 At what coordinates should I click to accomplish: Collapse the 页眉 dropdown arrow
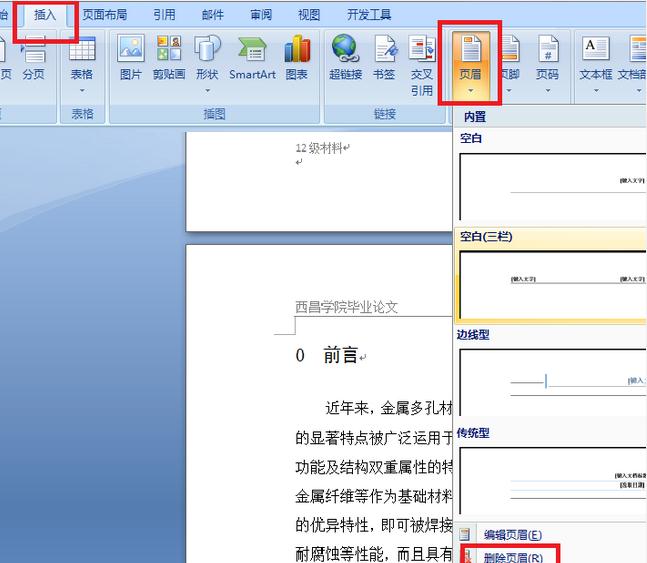pos(470,90)
